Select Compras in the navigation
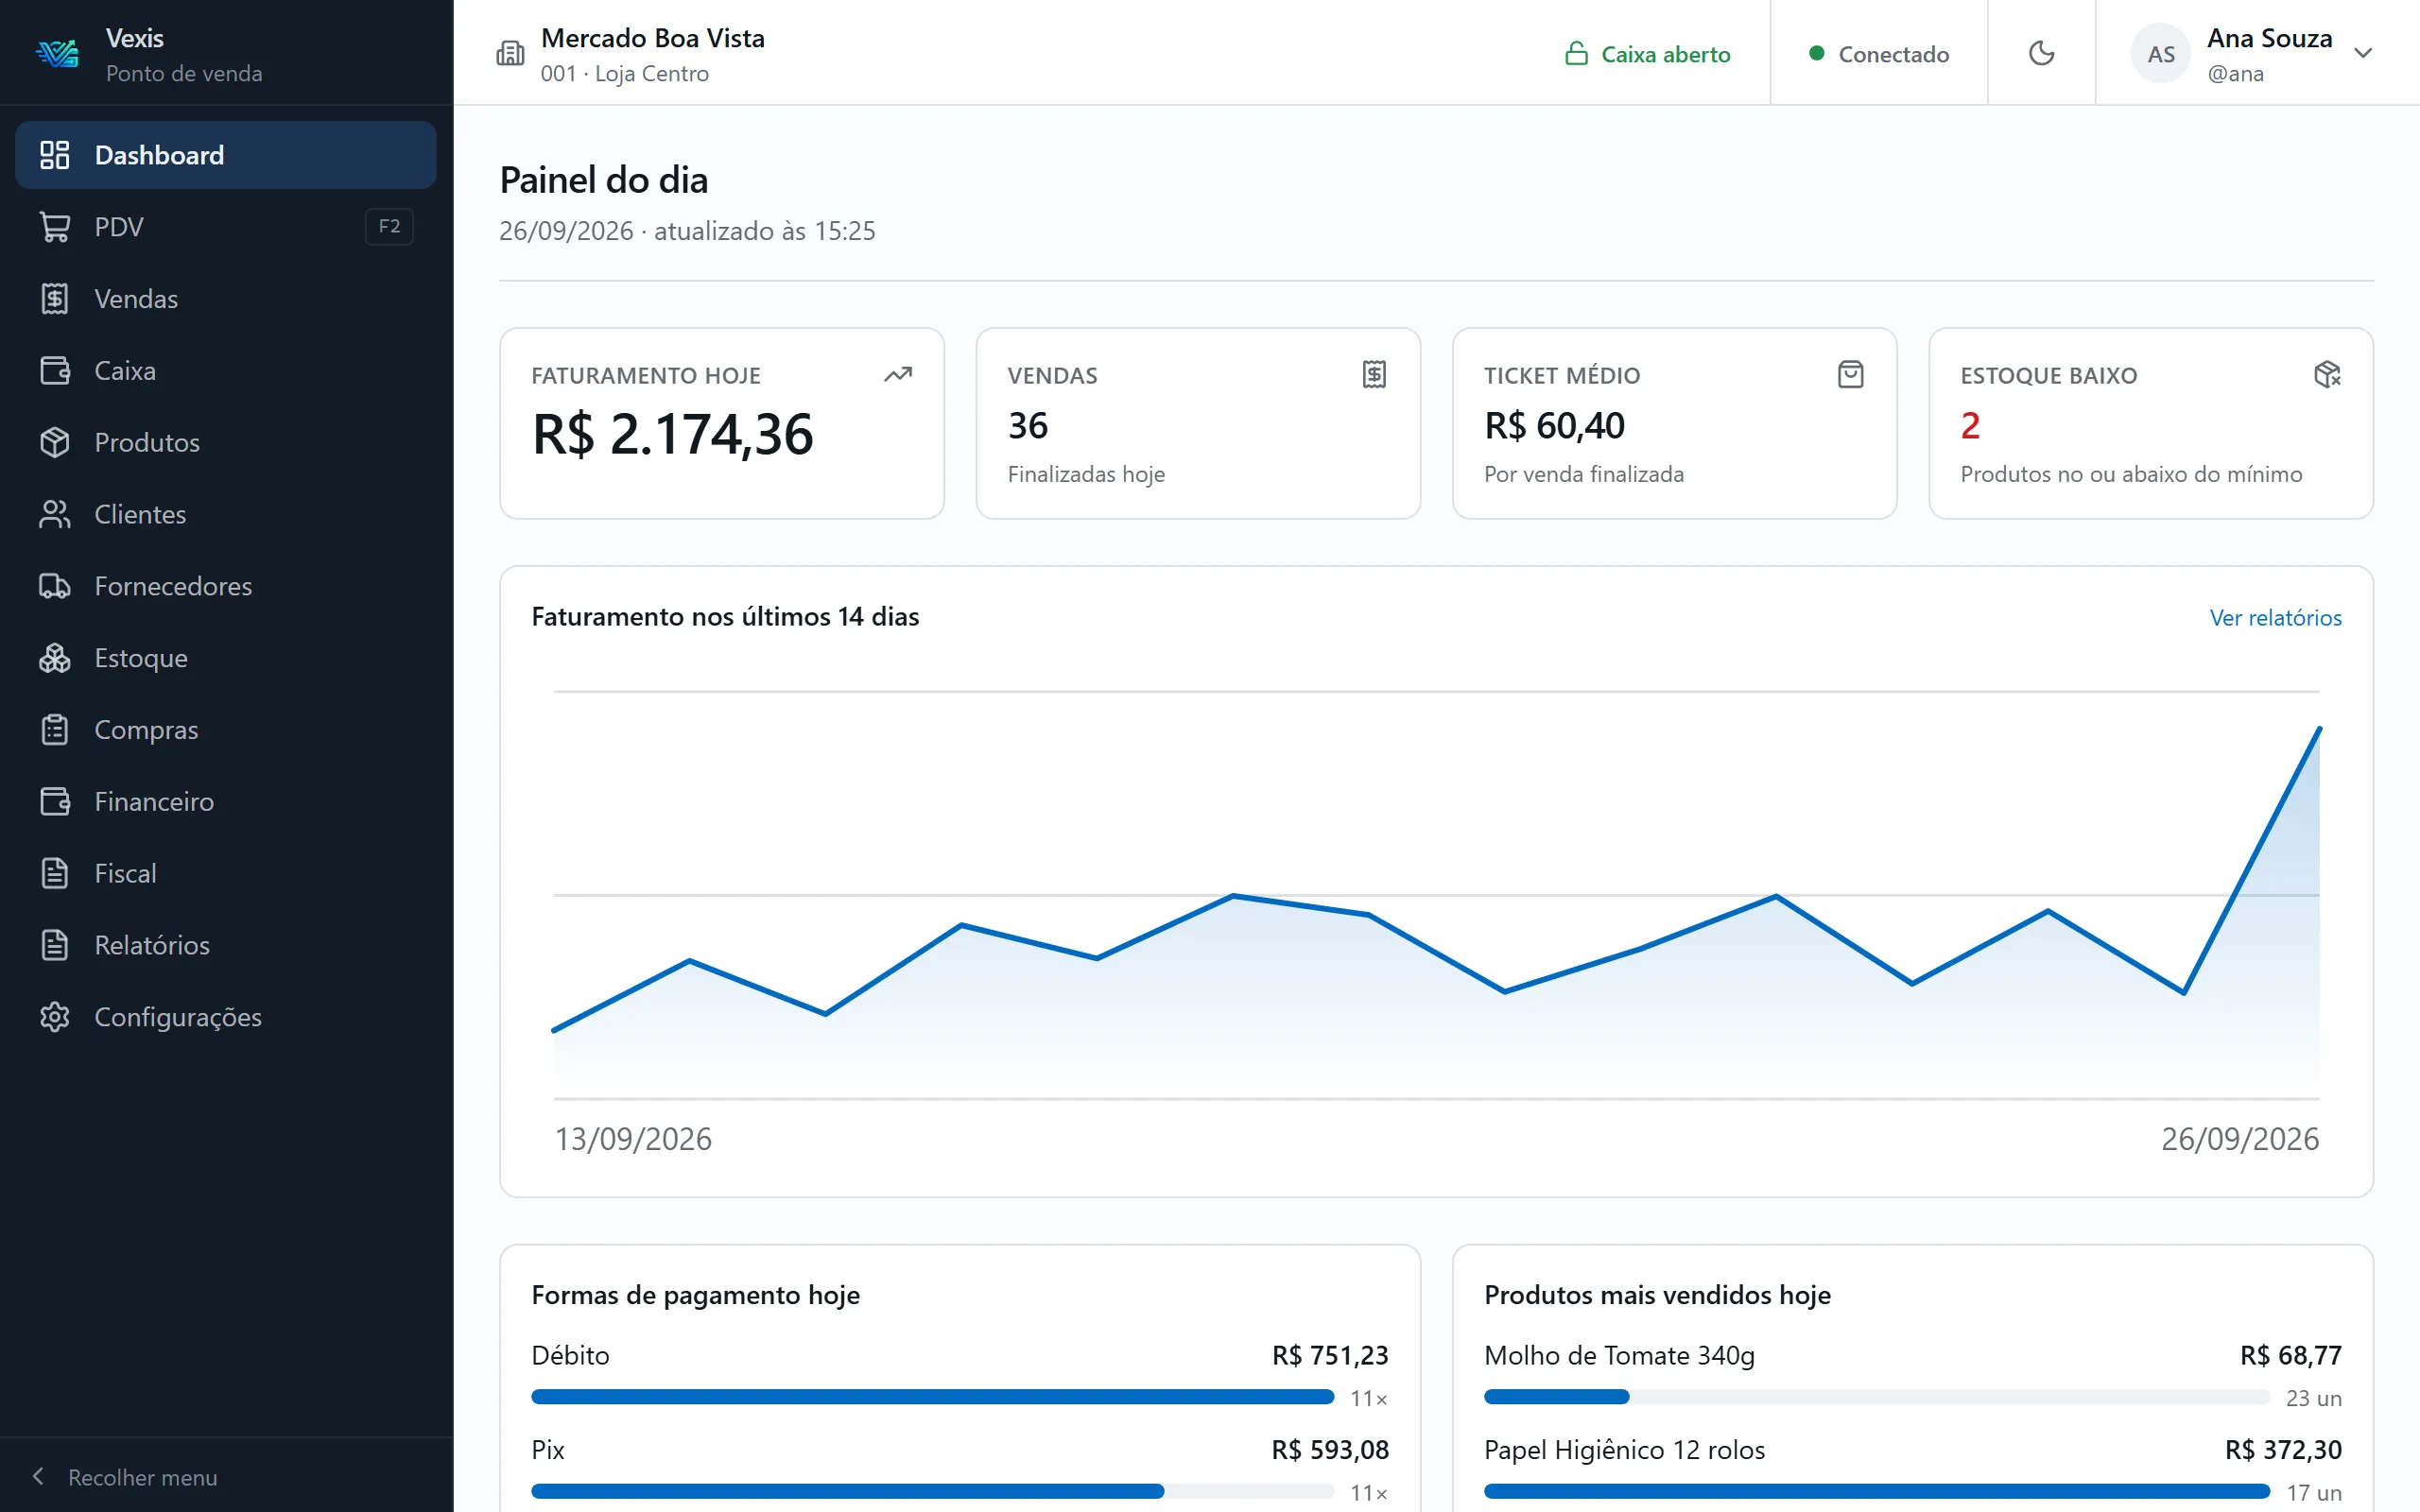 pyautogui.click(x=226, y=730)
